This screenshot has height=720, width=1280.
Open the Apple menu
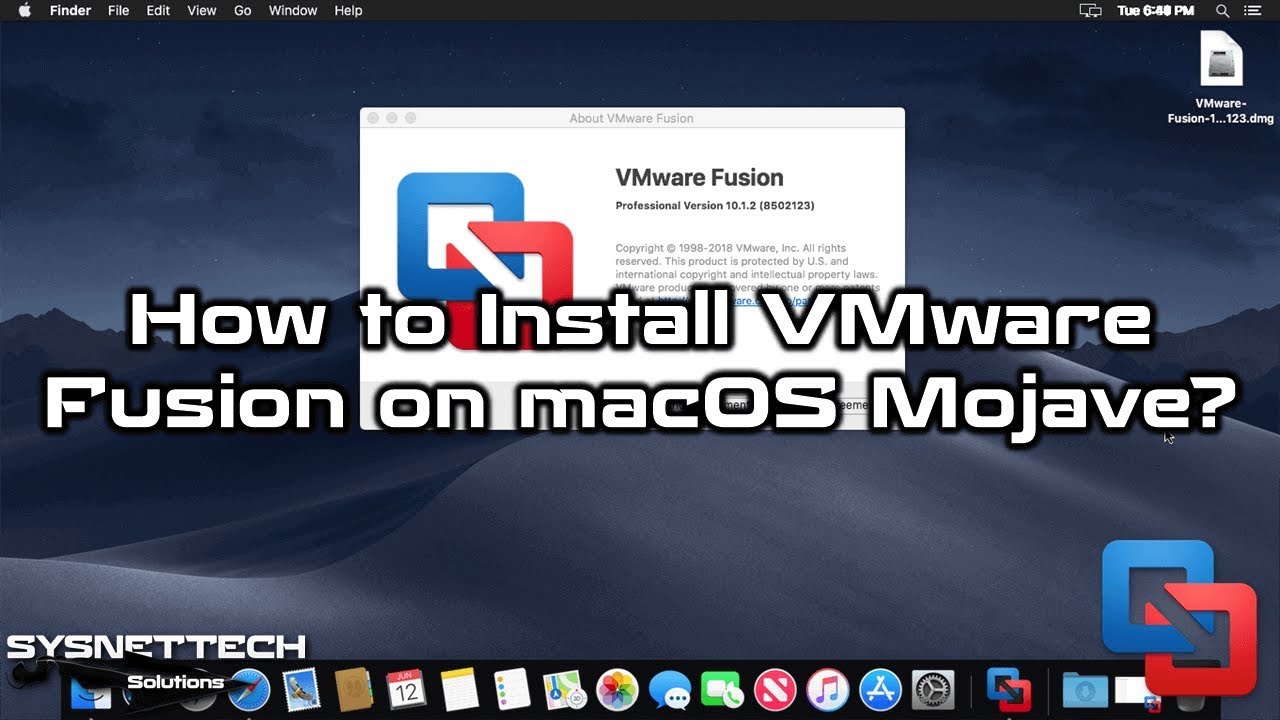point(25,10)
